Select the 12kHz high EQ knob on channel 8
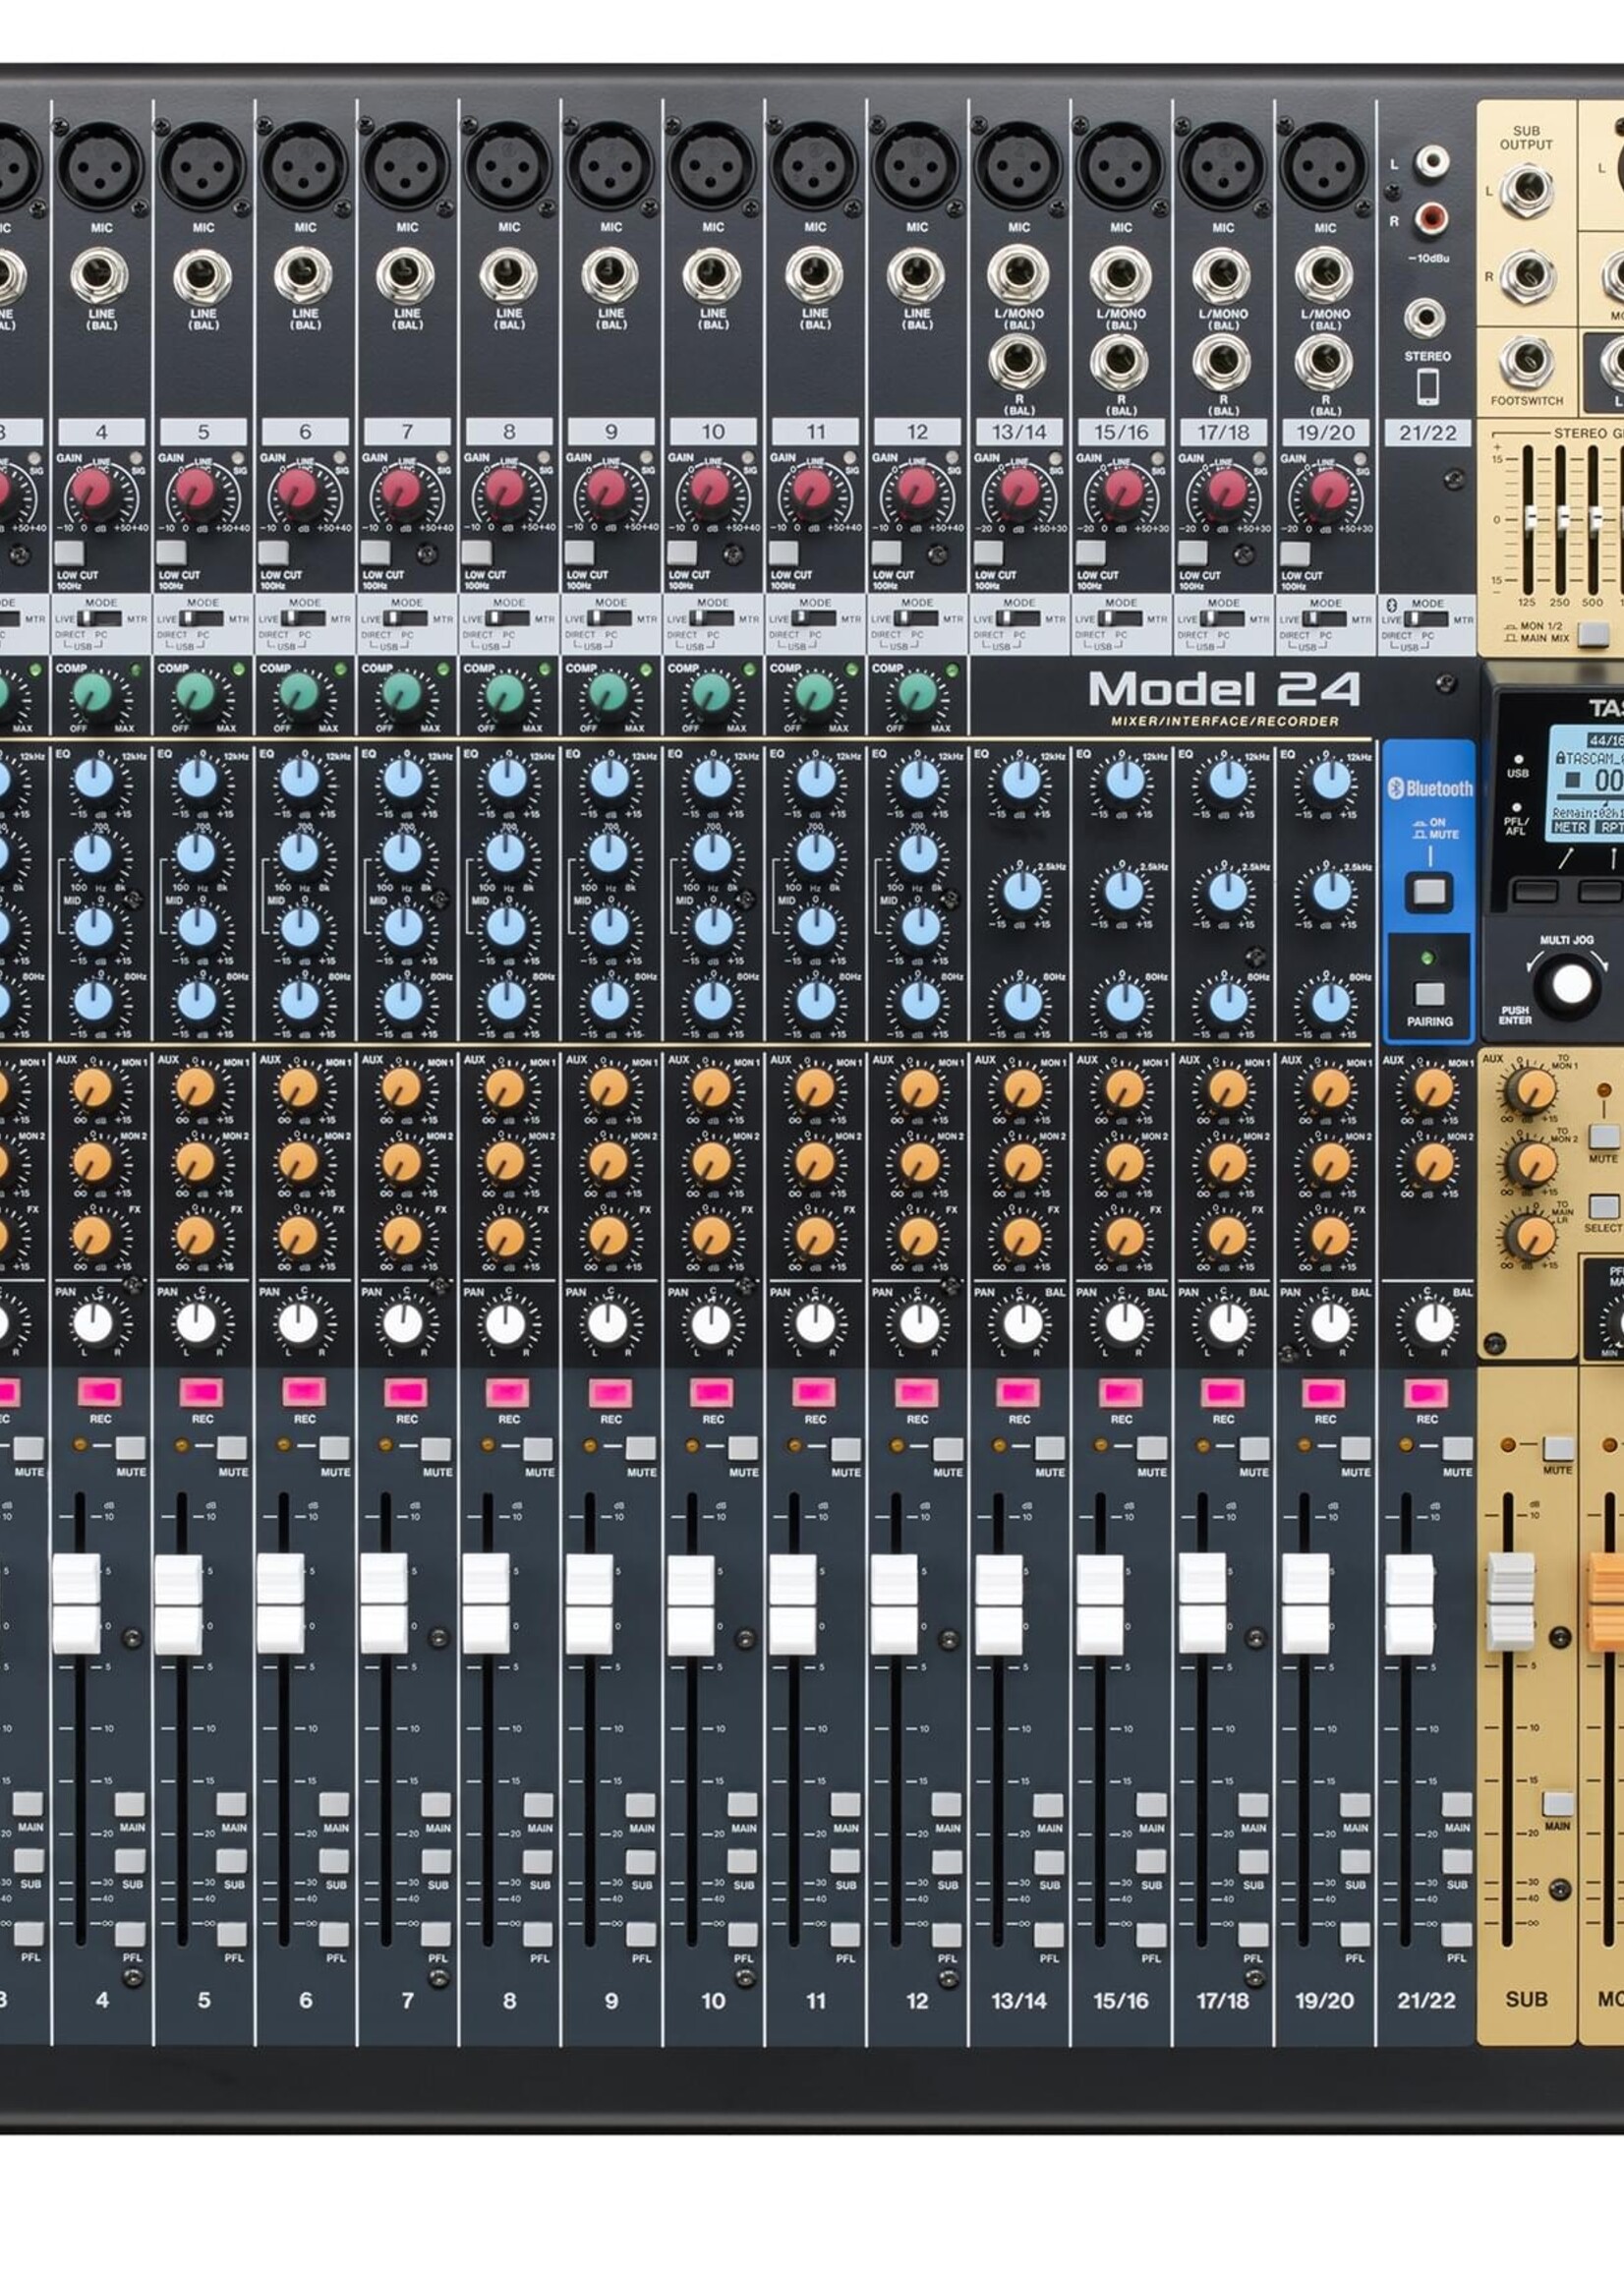 pos(507,778)
